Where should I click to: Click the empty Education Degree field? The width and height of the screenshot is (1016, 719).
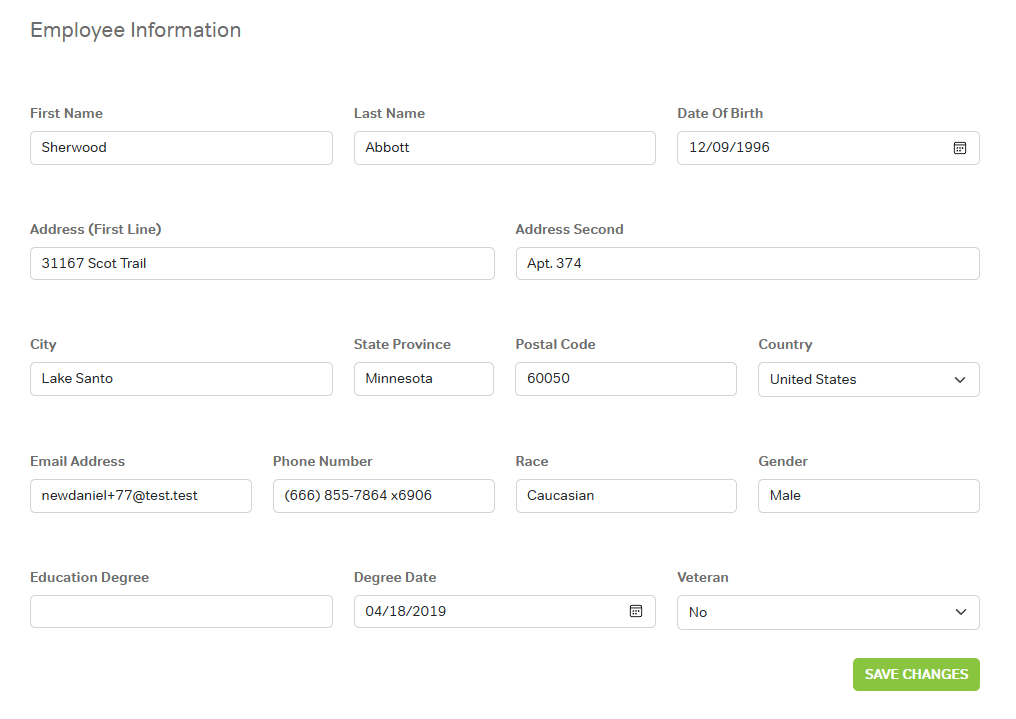(x=181, y=611)
